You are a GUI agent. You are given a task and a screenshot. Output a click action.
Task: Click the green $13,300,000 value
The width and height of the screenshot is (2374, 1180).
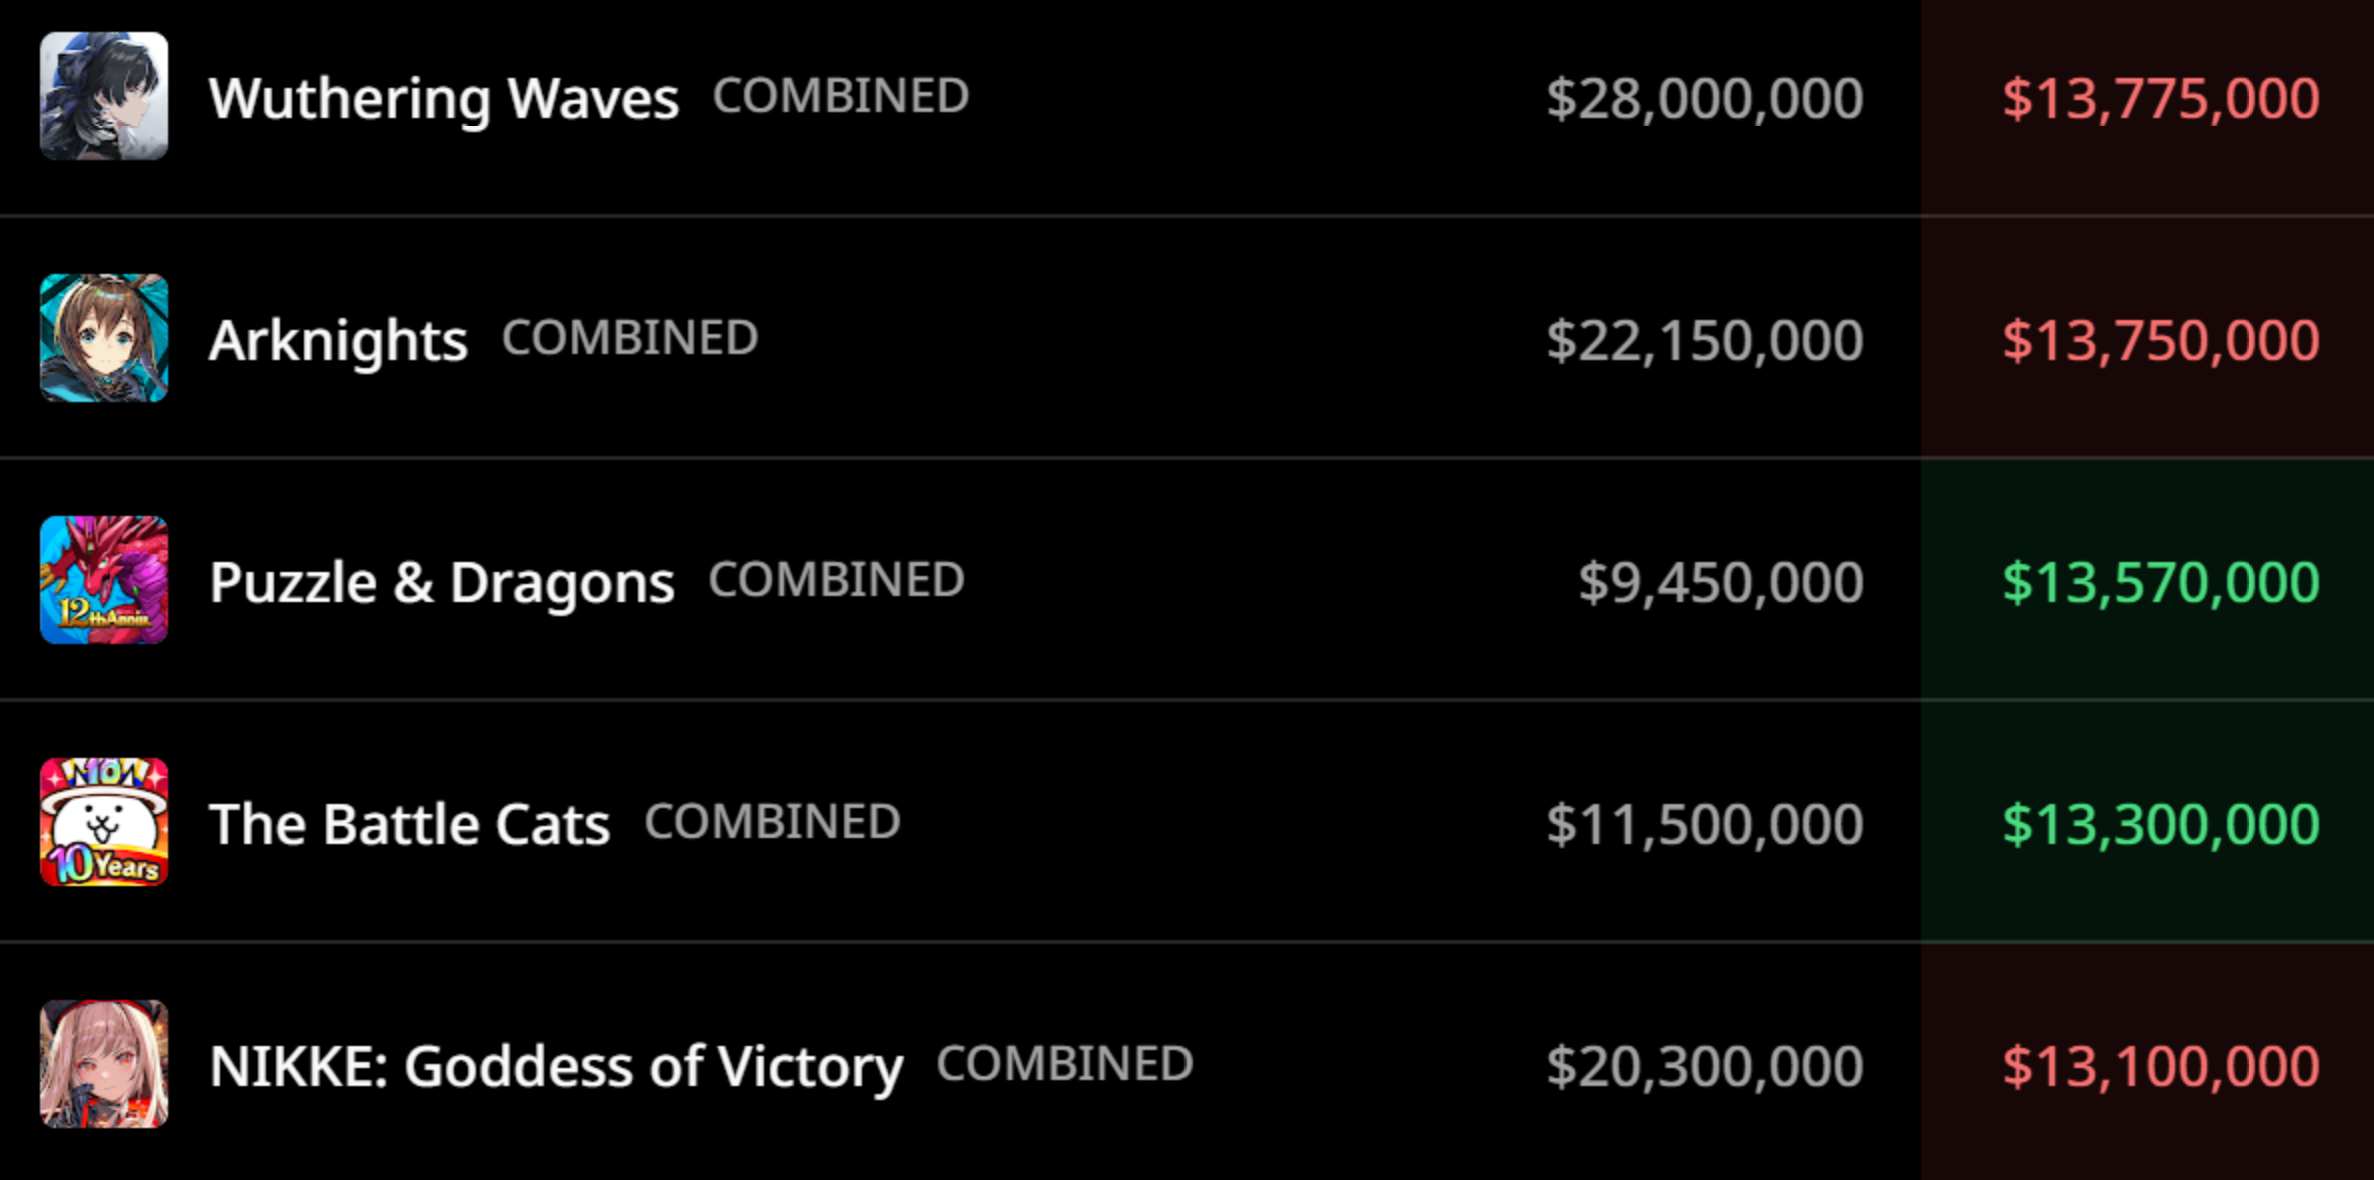(2161, 825)
